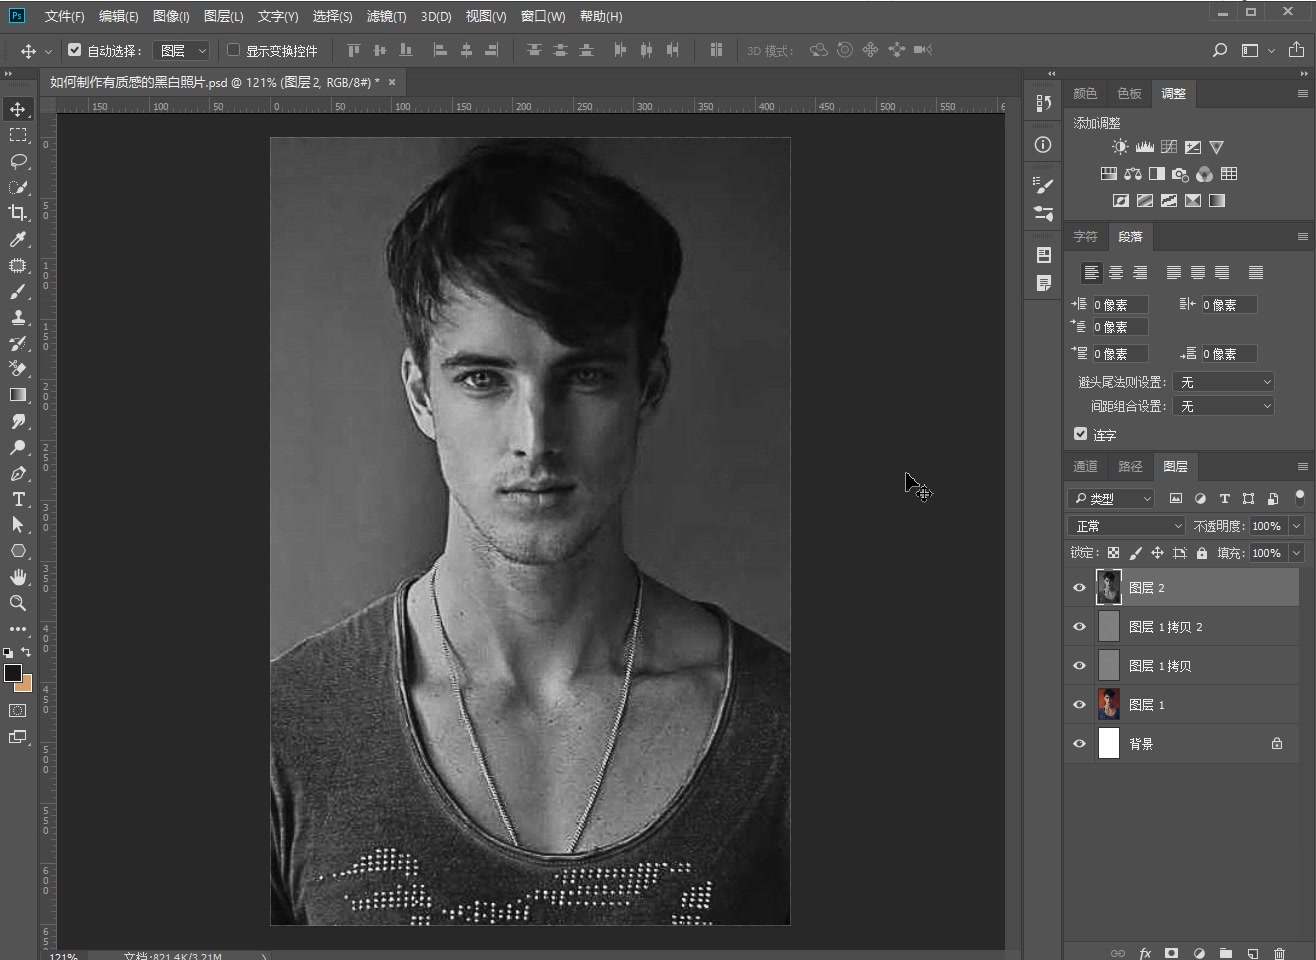The height and width of the screenshot is (960, 1316).
Task: Switch to the 通道 tab
Action: pos(1085,467)
